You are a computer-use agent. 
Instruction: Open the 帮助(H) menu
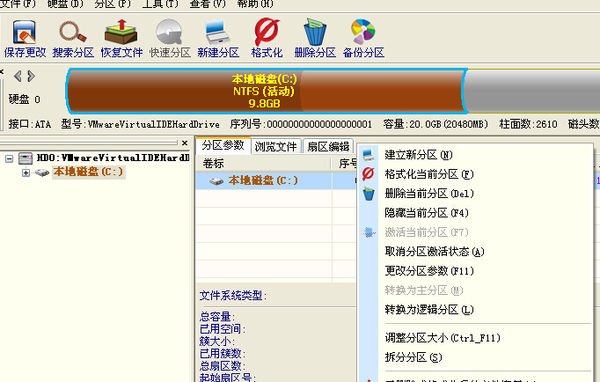coord(255,4)
